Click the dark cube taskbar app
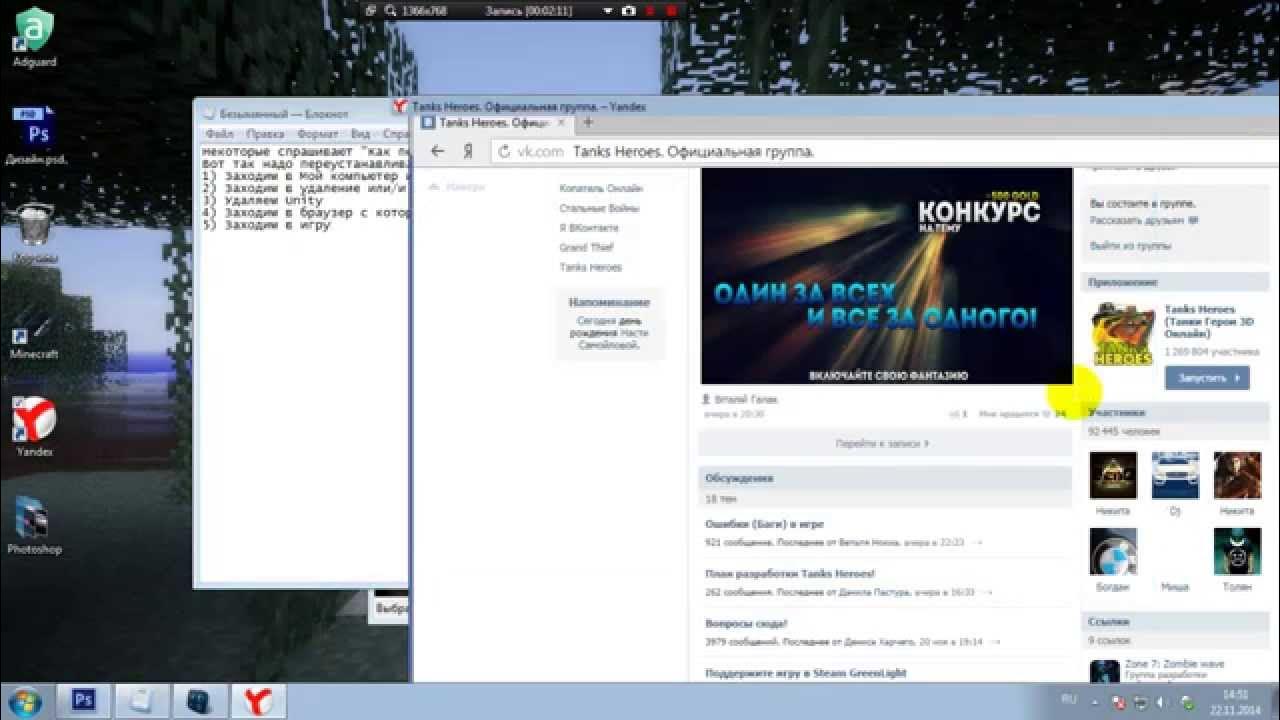1280x720 pixels. [x=199, y=699]
